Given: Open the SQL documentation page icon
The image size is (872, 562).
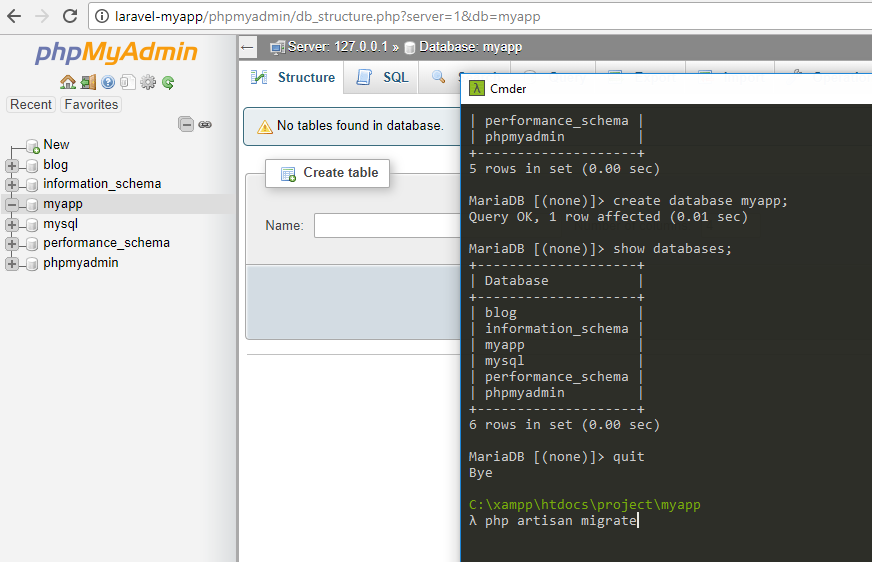Looking at the screenshot, I should tap(128, 82).
